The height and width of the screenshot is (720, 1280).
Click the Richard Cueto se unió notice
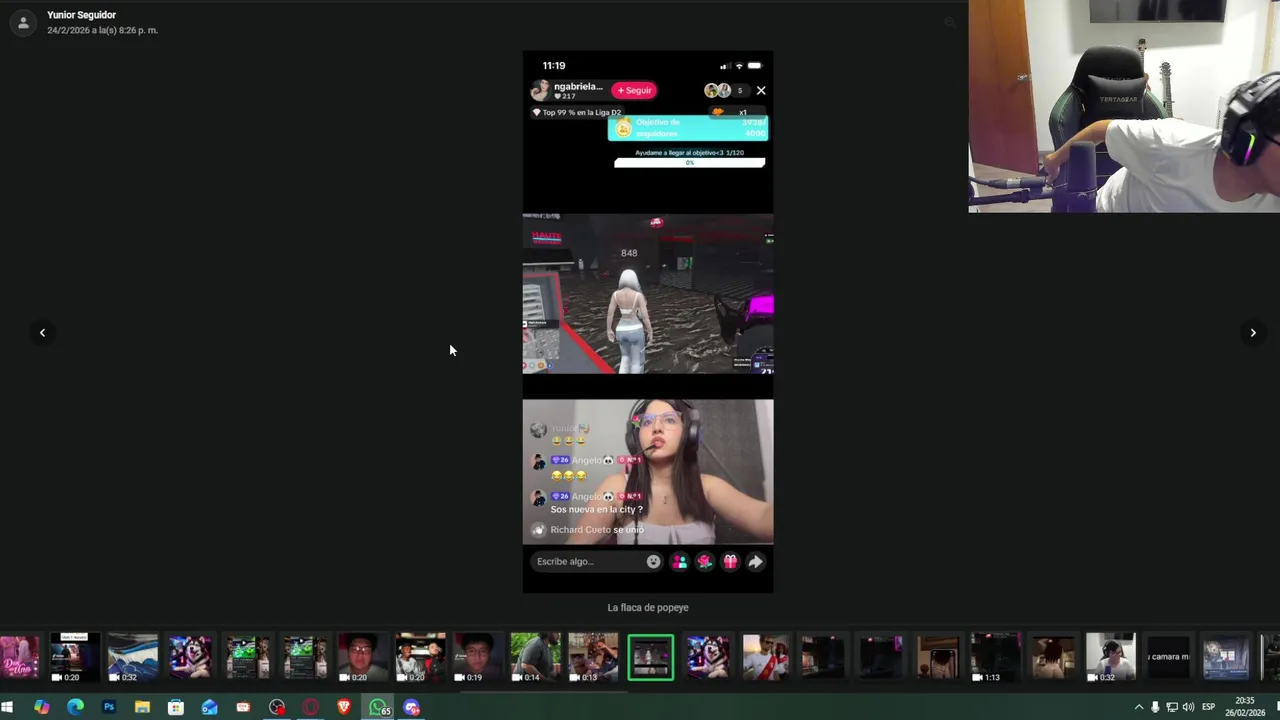(597, 530)
